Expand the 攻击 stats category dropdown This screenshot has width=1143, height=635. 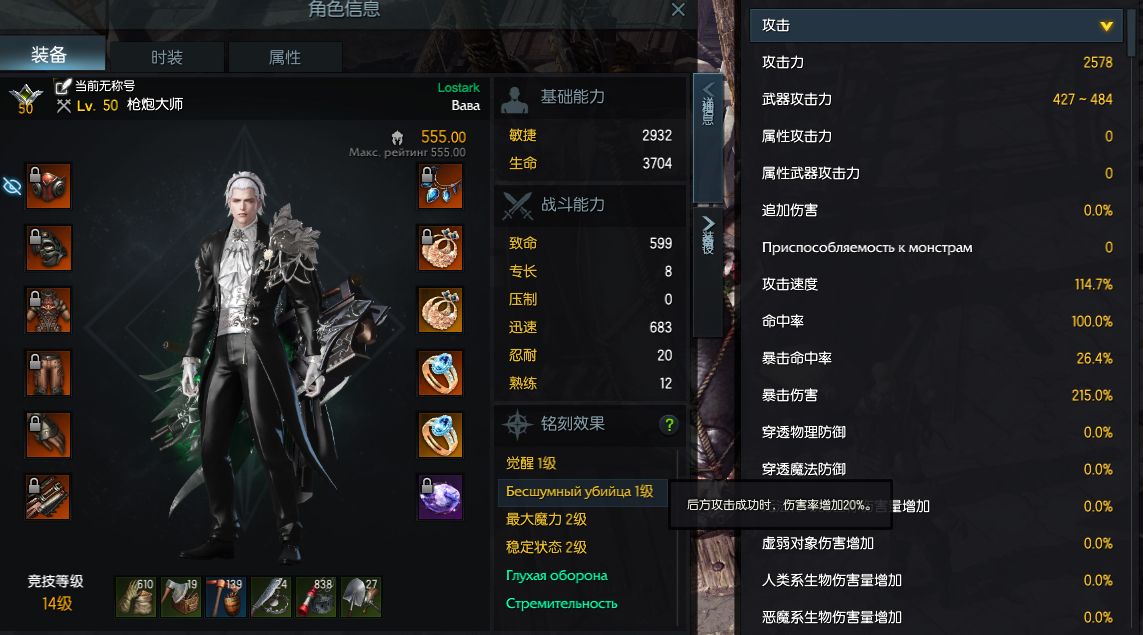pyautogui.click(x=936, y=26)
